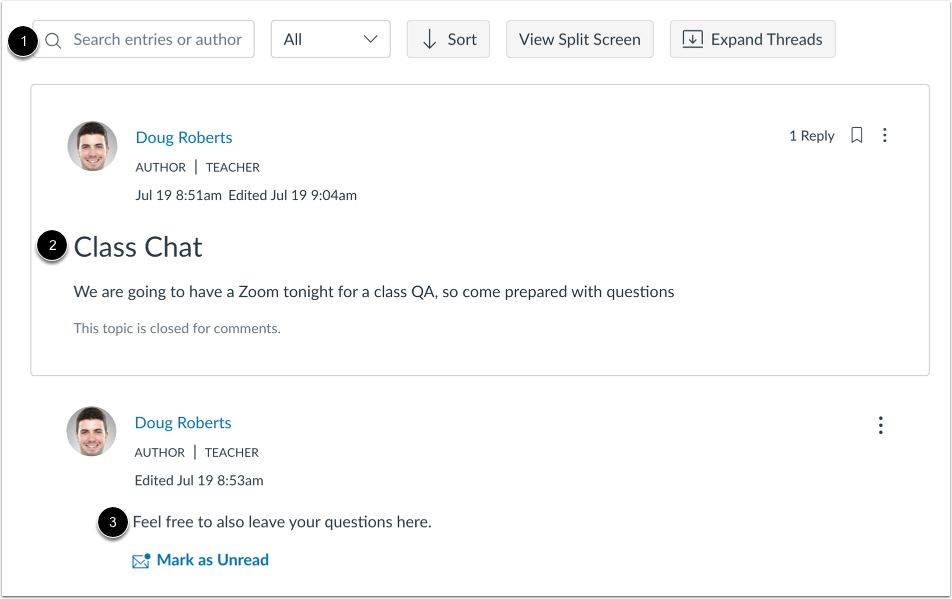
Task: Click the chevron on the All filter
Action: point(371,40)
